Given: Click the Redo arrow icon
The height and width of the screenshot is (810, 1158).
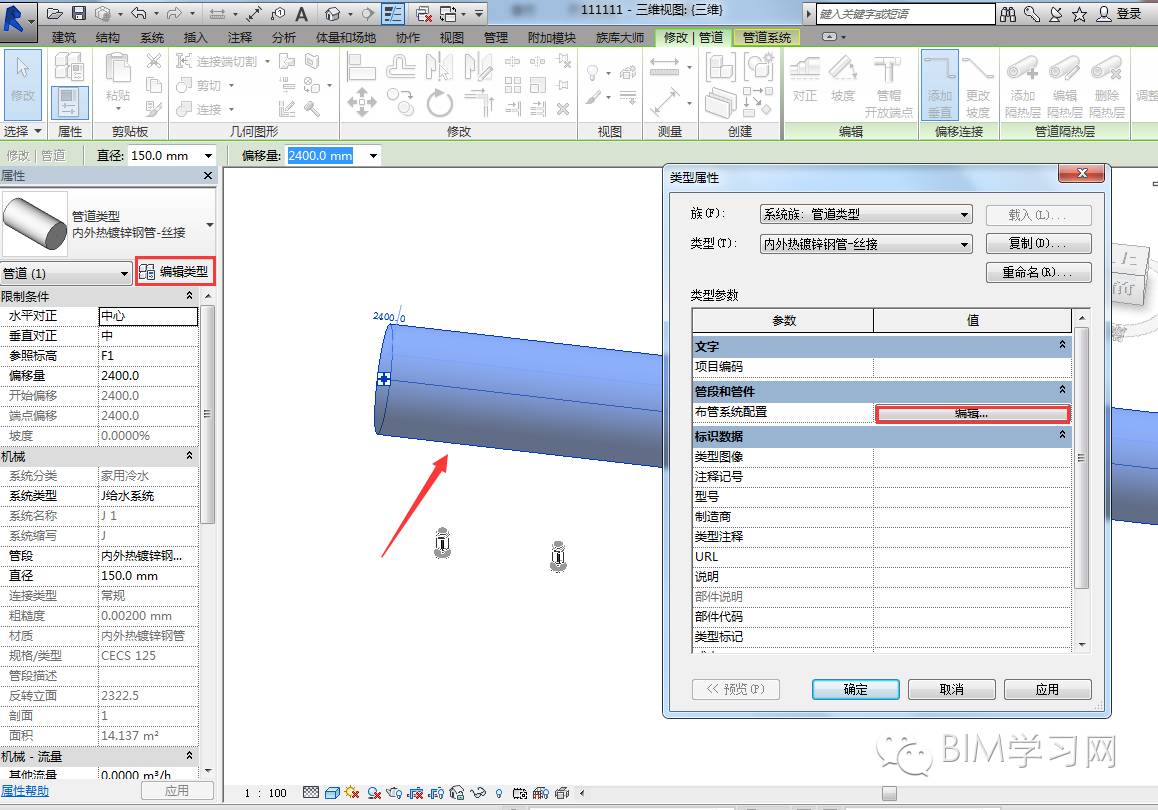Looking at the screenshot, I should [174, 13].
